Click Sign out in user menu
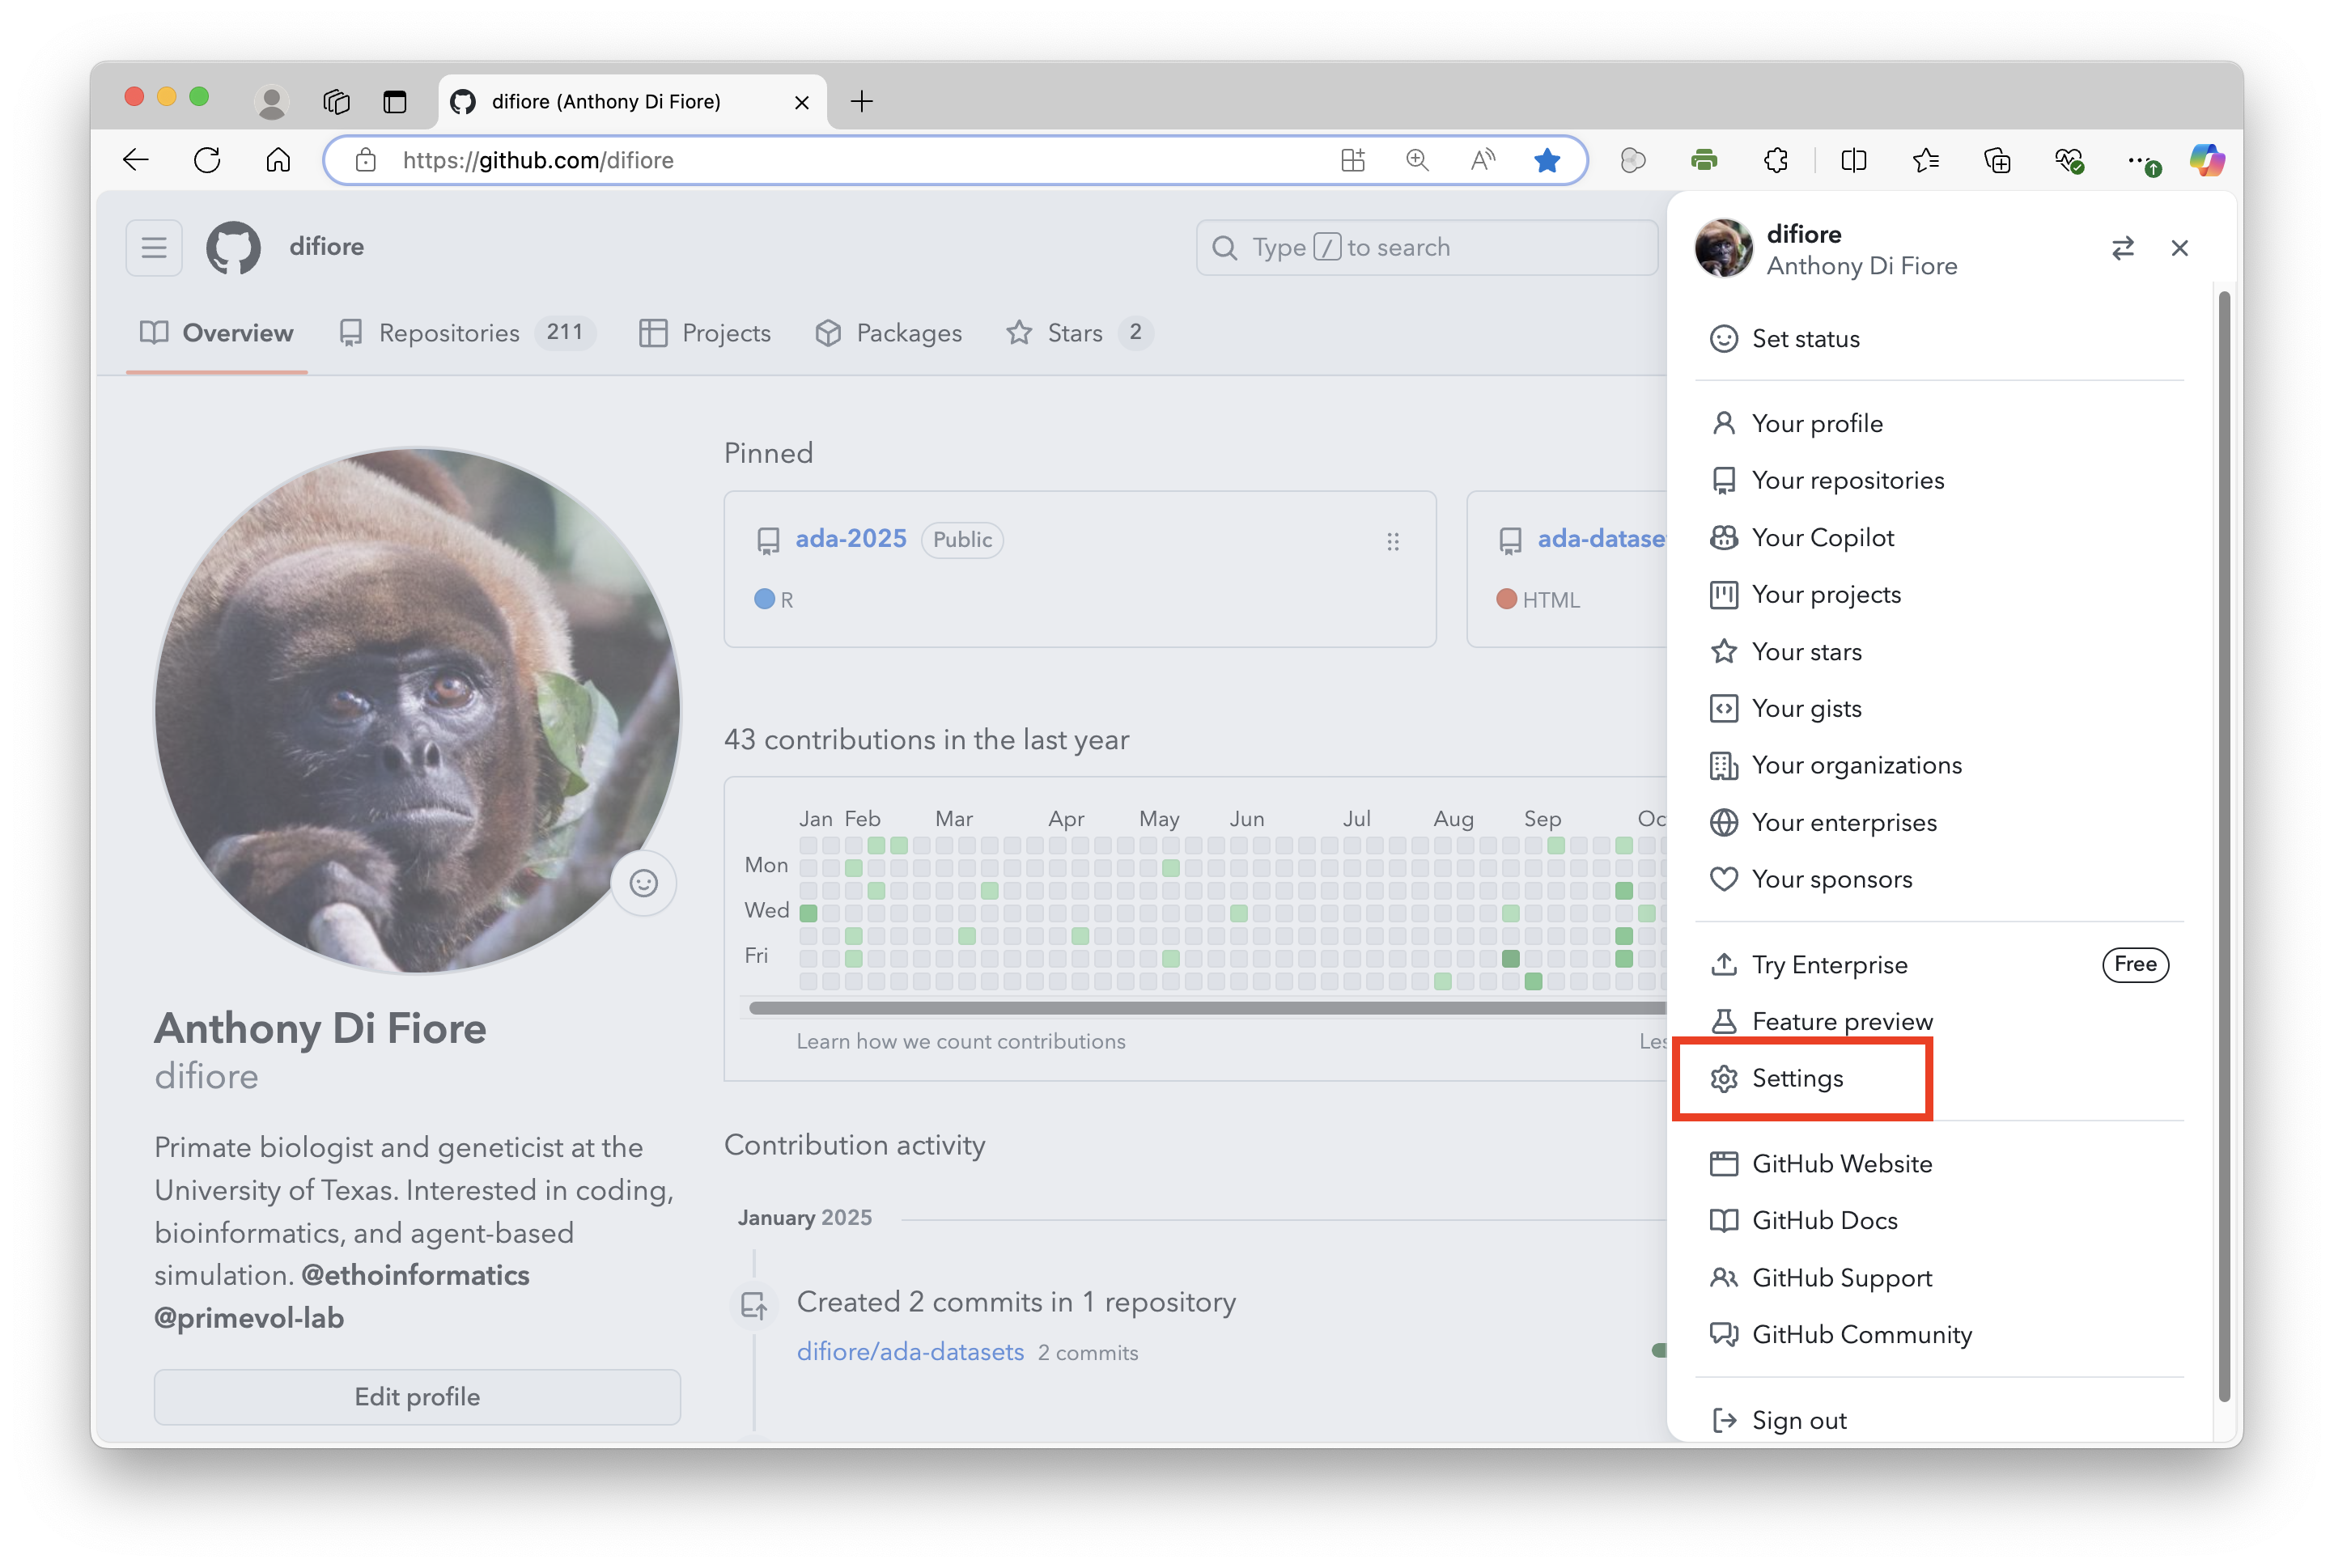 click(1798, 1420)
